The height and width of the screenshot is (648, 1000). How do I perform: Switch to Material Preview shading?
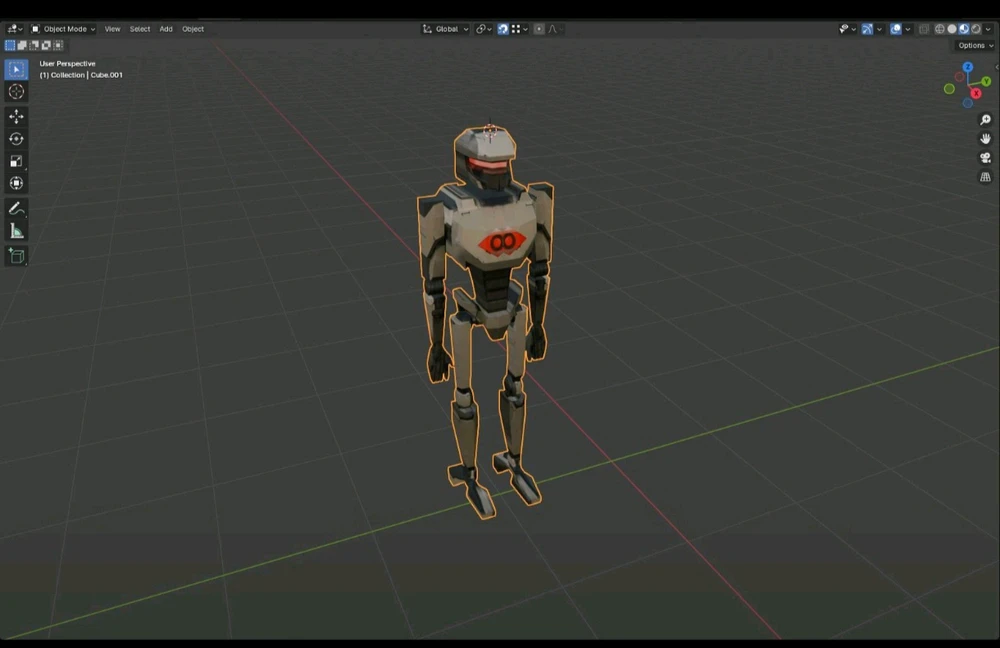coord(964,29)
